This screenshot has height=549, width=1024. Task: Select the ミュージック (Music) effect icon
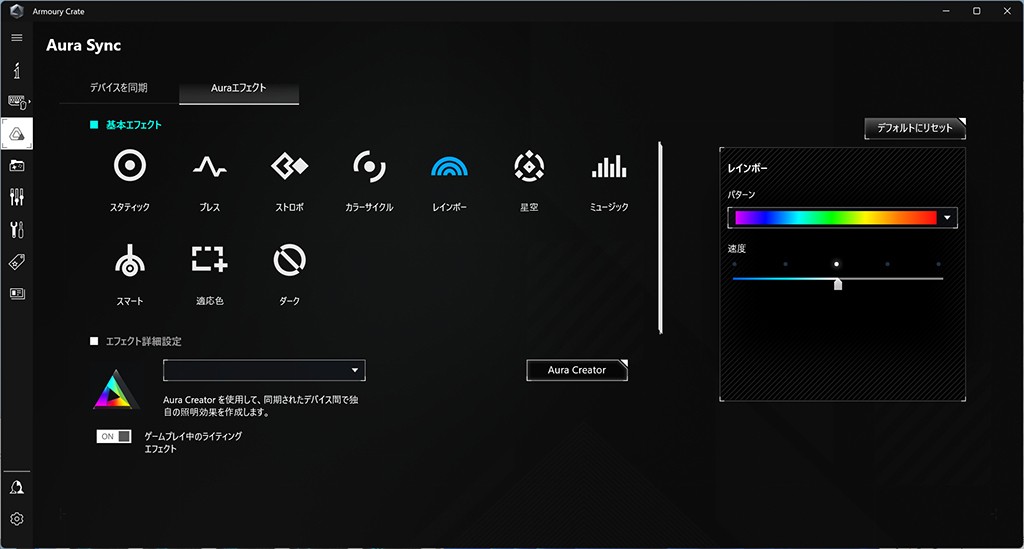pyautogui.click(x=609, y=166)
